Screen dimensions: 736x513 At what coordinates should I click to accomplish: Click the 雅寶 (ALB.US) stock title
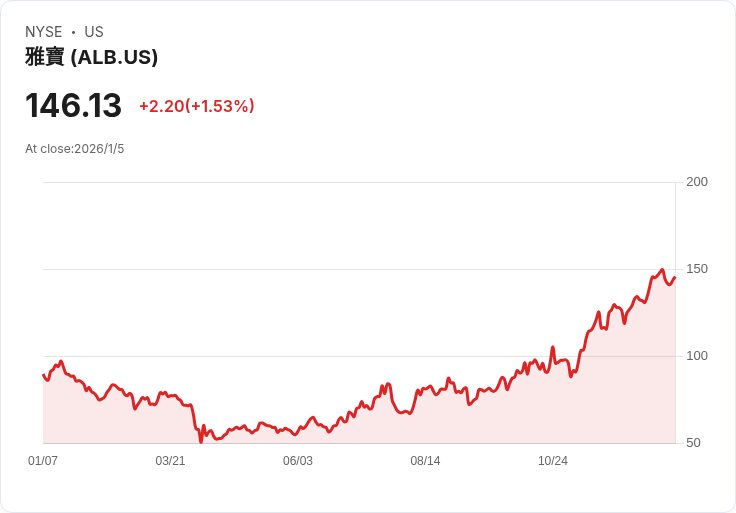tap(92, 57)
